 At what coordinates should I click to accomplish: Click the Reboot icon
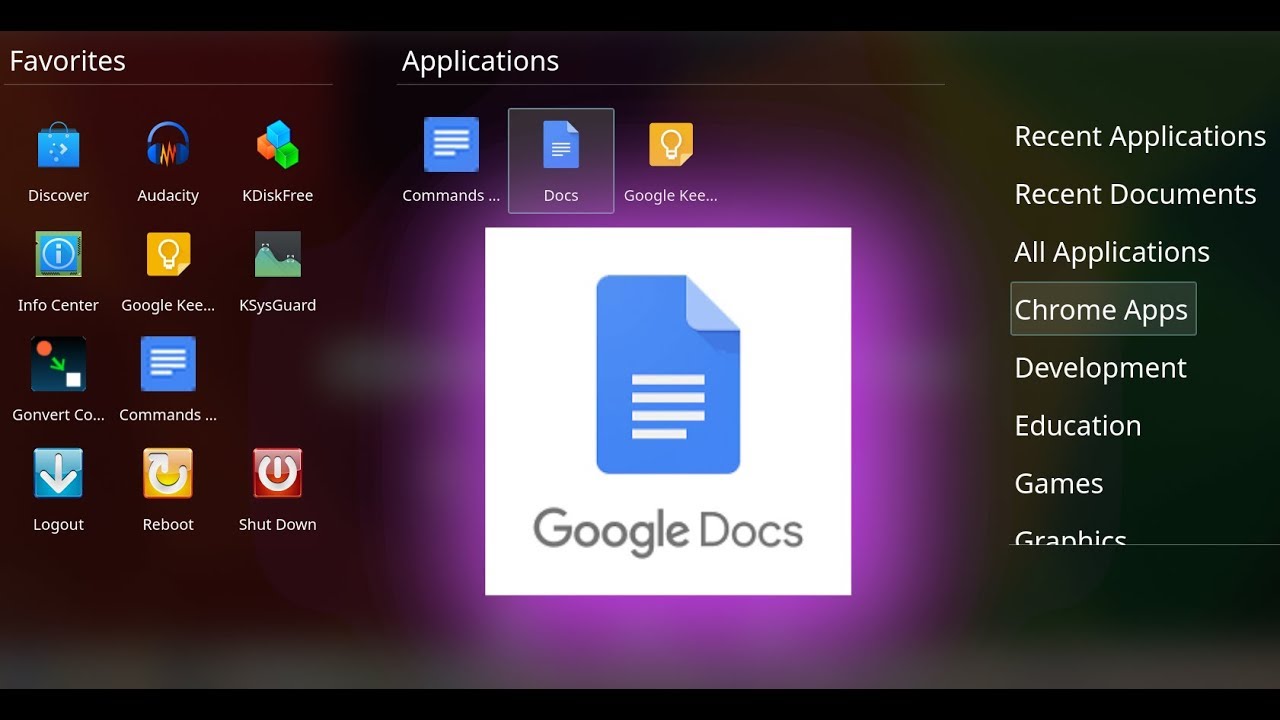click(168, 473)
